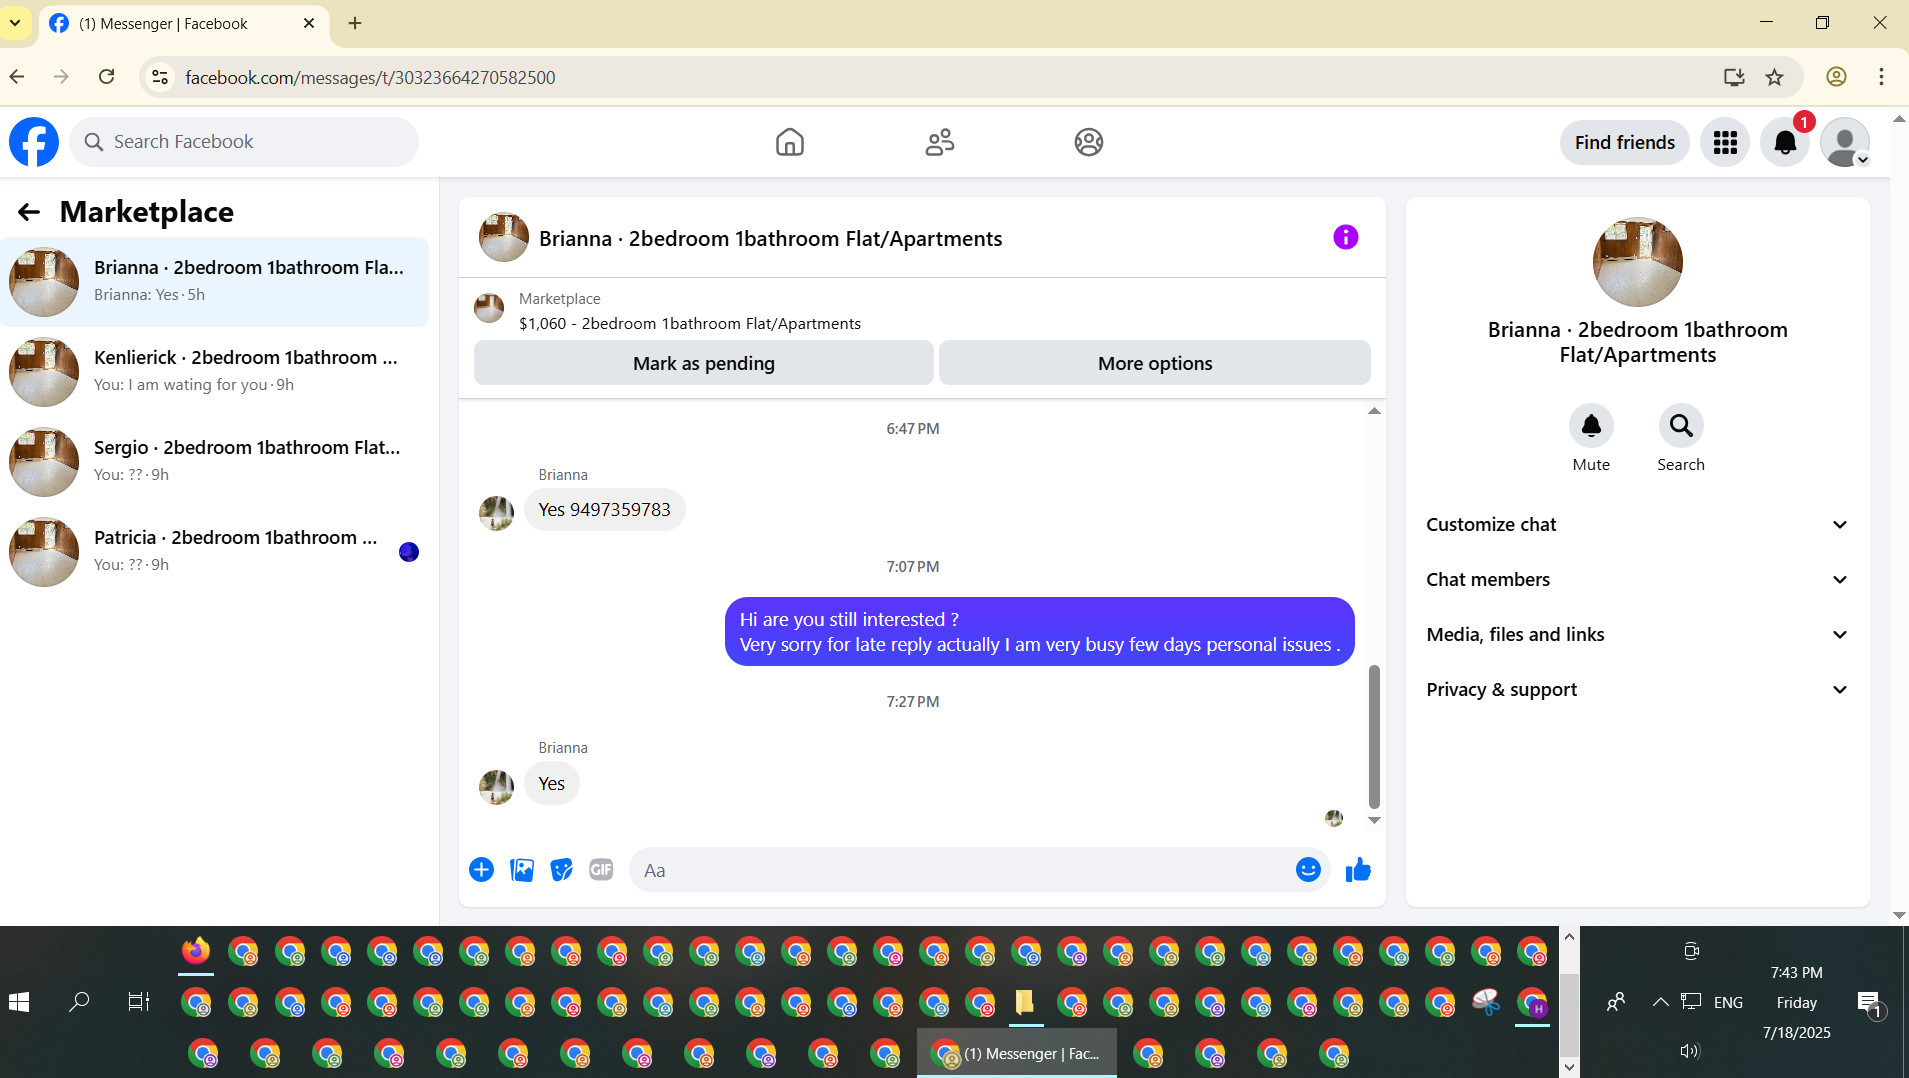1909x1078 pixels.
Task: Open the Facebook logo home link
Action: 34,142
